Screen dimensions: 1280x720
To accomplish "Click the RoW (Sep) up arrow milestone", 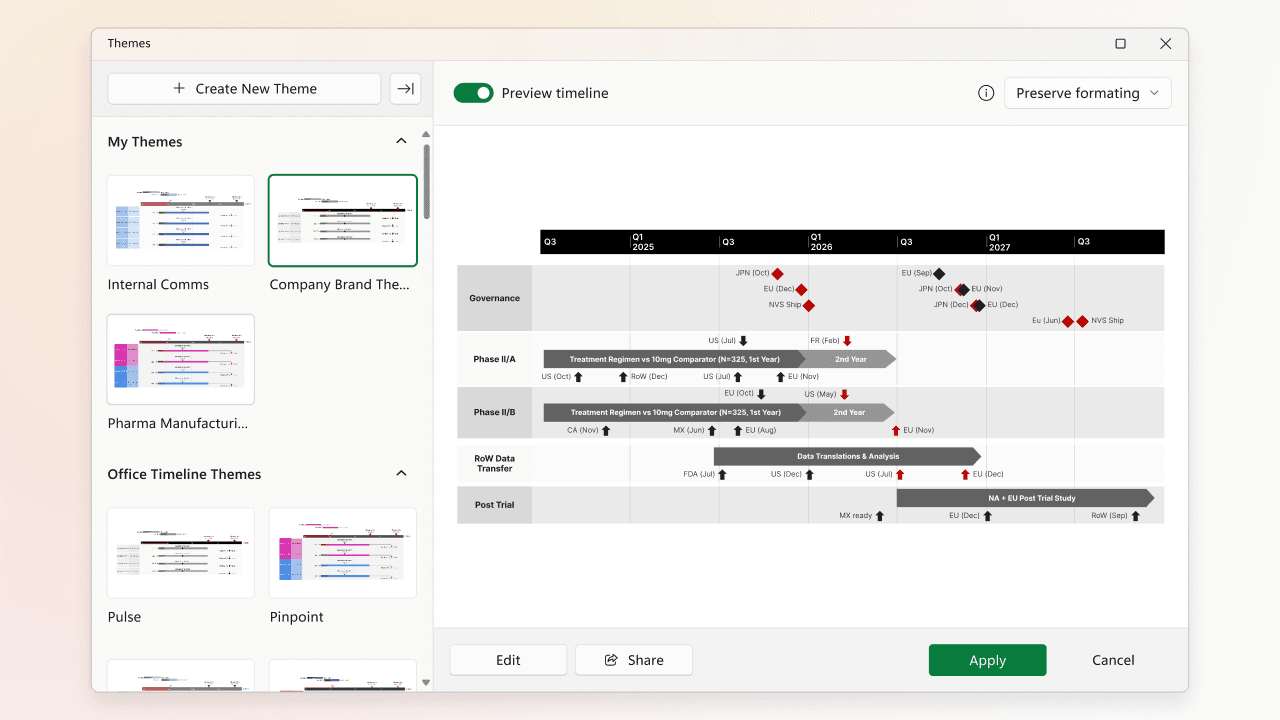I will [1136, 516].
